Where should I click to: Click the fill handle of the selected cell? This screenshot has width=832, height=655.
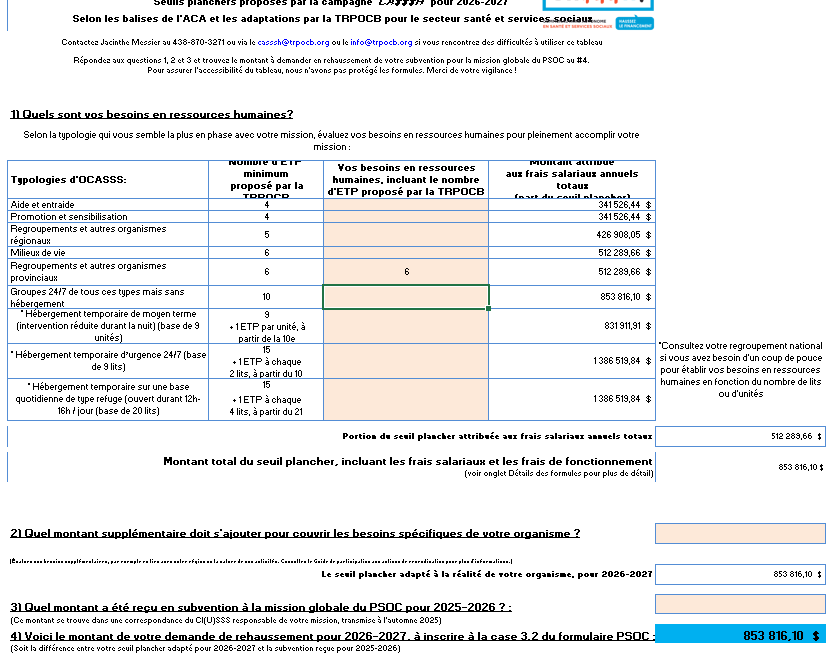point(489,309)
